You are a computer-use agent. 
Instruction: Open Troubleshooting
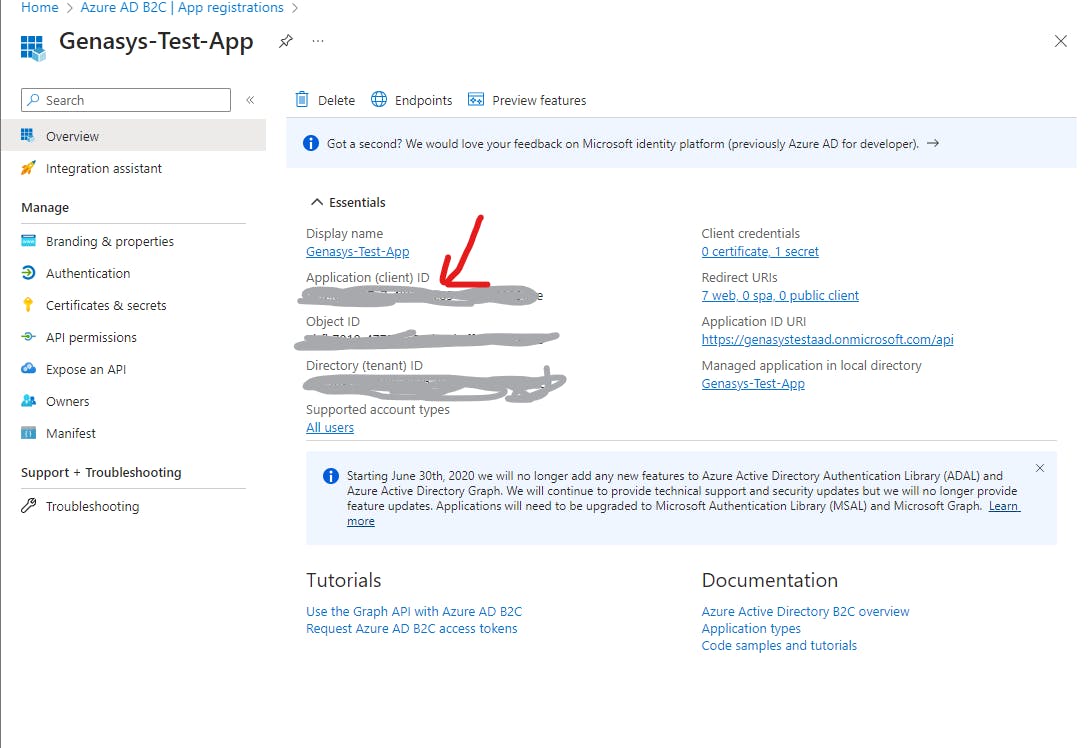tap(92, 506)
